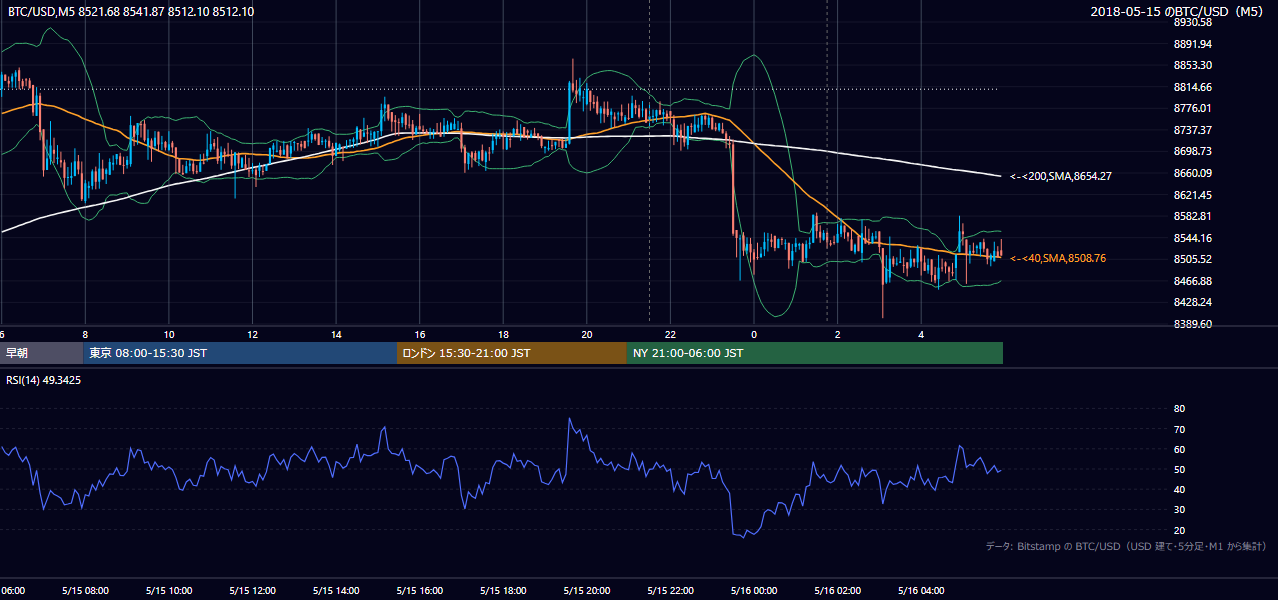
Task: Click price axis value 8621.45
Action: pyautogui.click(x=1192, y=195)
